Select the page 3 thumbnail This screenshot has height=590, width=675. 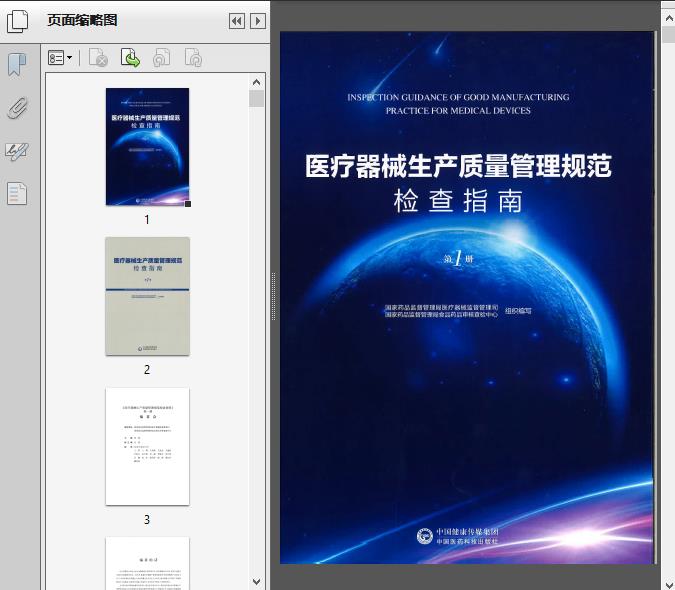click(147, 446)
